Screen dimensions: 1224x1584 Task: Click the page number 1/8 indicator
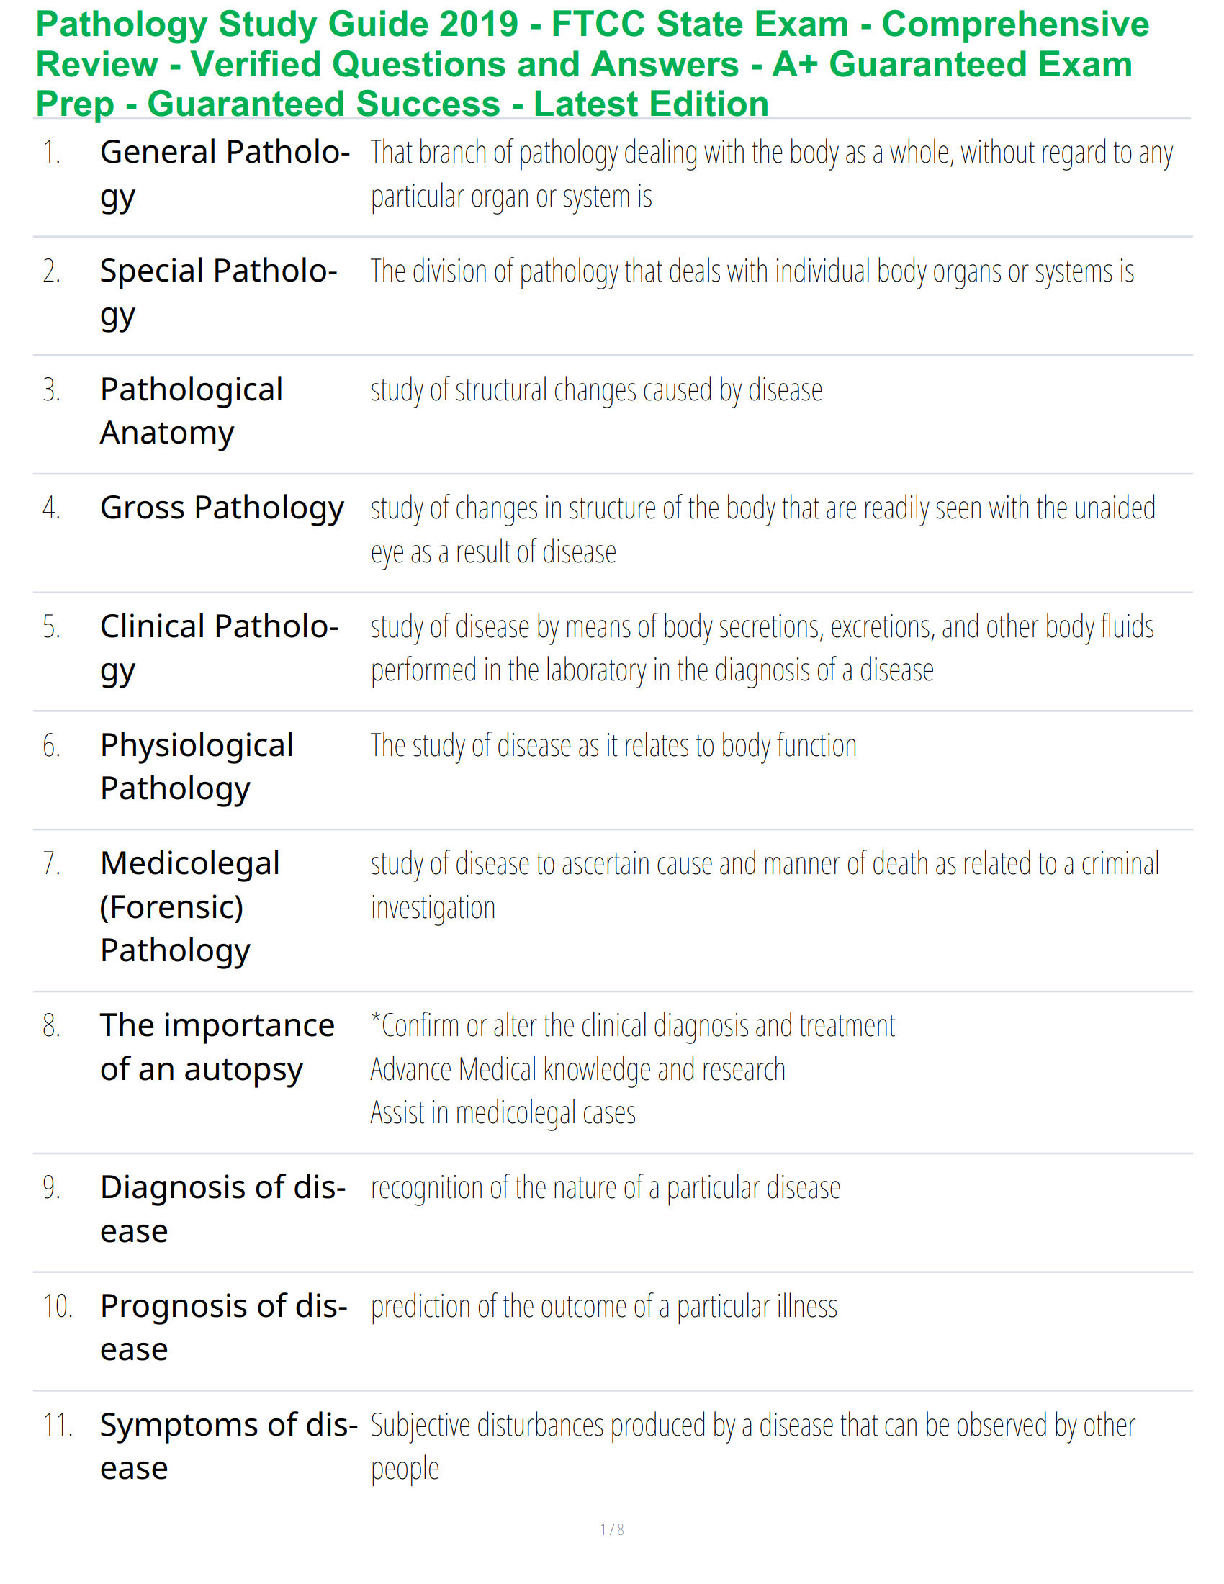612,1529
